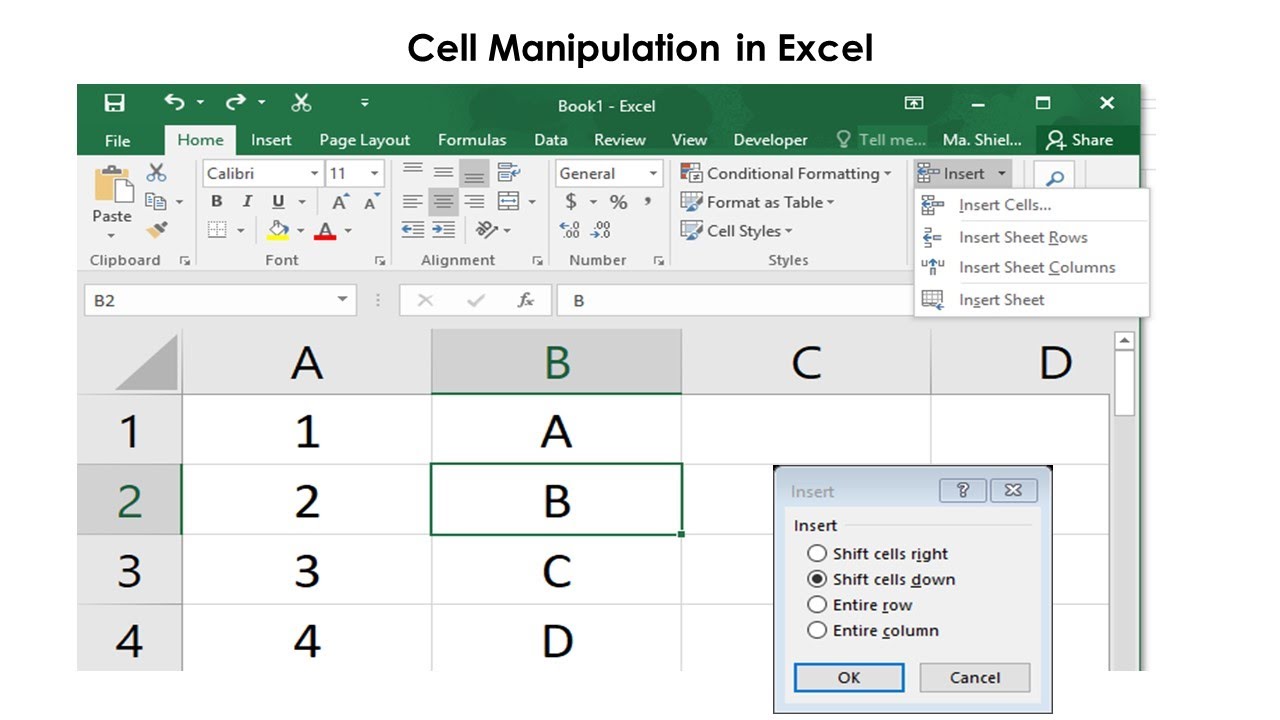Decrease indent
This screenshot has height=720, width=1280.
pos(413,231)
